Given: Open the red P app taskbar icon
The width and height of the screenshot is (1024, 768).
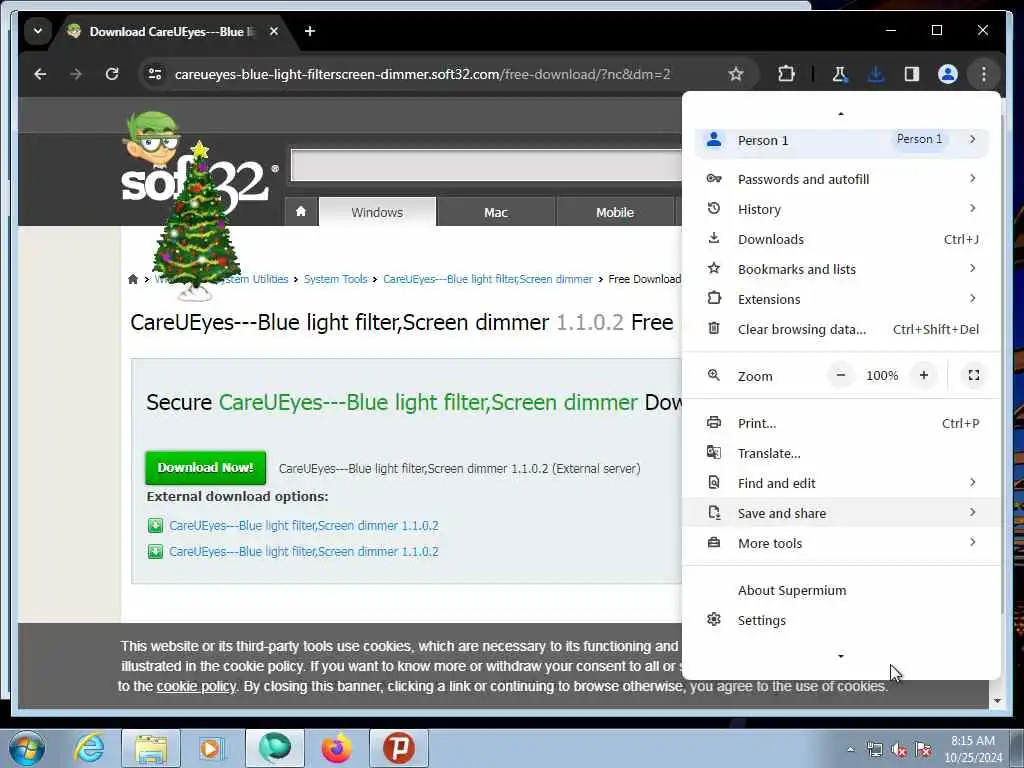Looking at the screenshot, I should [399, 748].
